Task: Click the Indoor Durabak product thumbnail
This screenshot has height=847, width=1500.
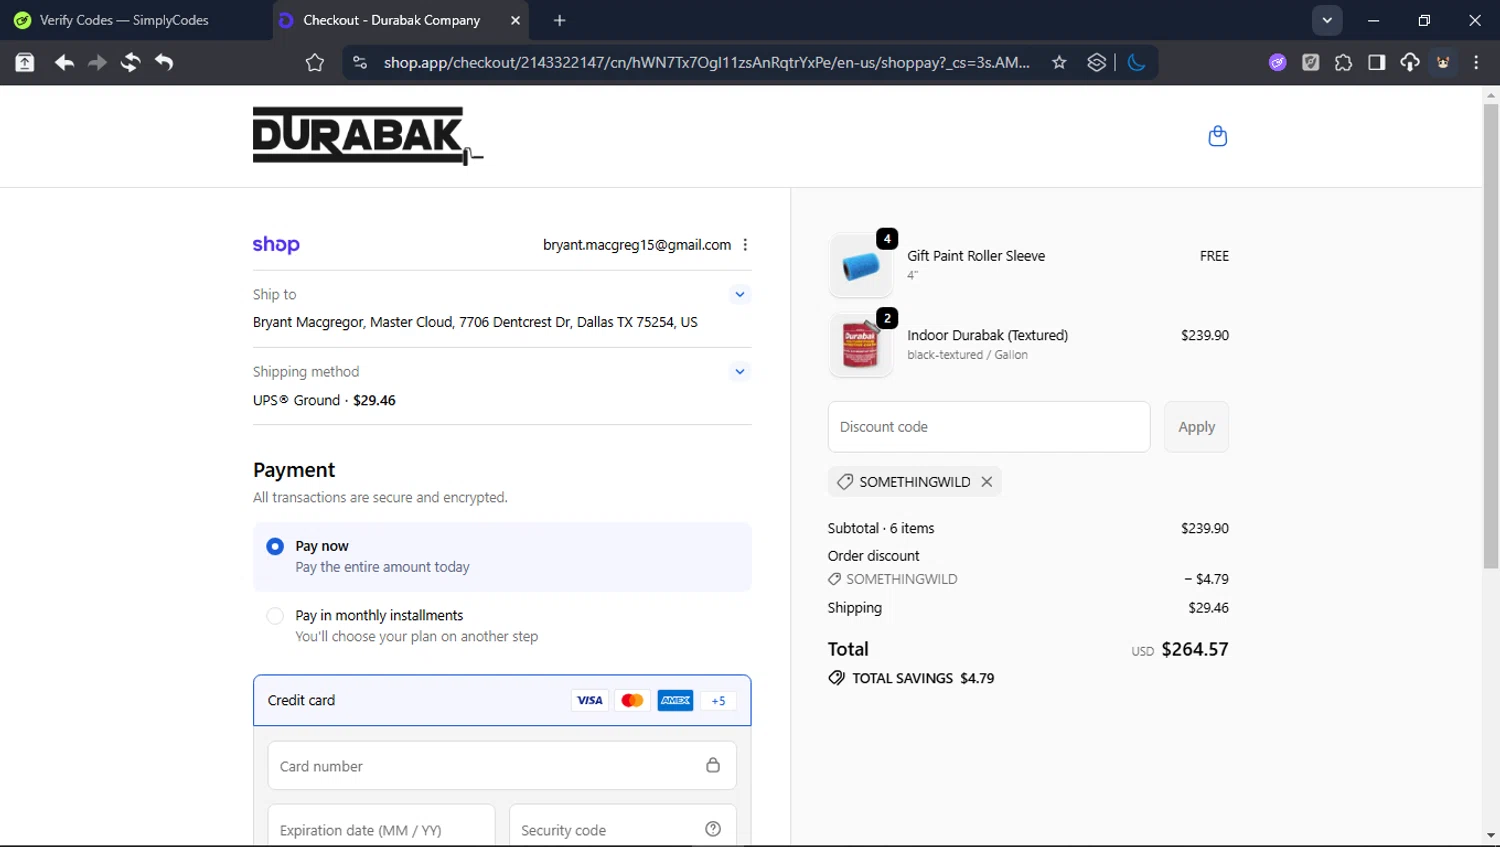Action: 860,345
